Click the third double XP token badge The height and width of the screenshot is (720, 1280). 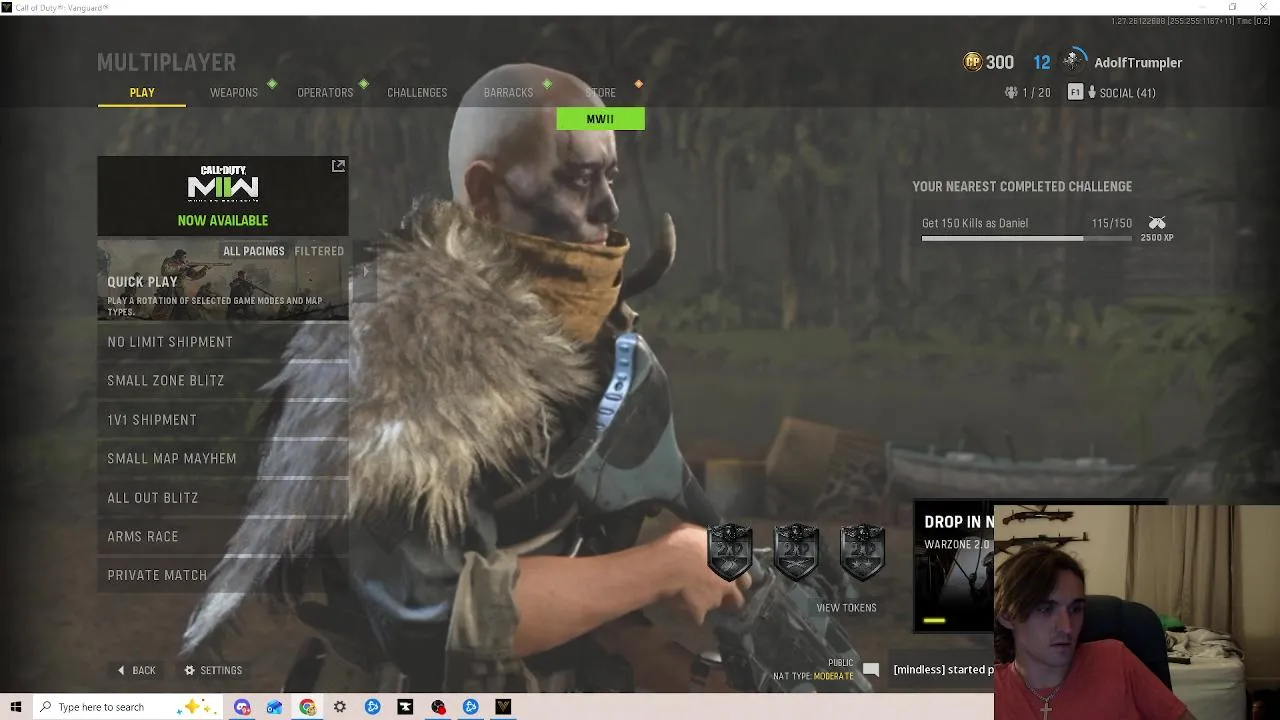(x=862, y=551)
